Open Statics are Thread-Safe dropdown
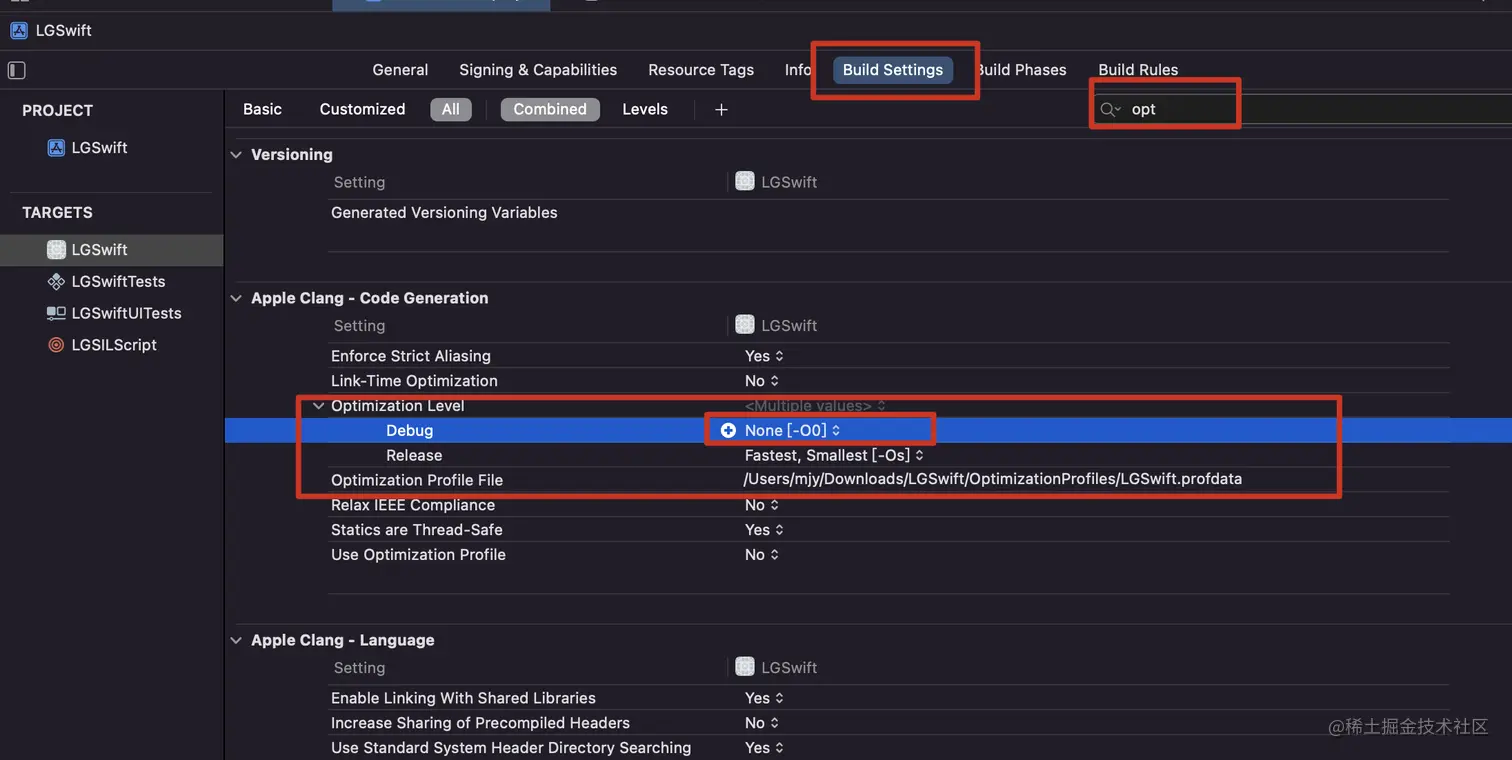The image size is (1512, 760). (764, 530)
